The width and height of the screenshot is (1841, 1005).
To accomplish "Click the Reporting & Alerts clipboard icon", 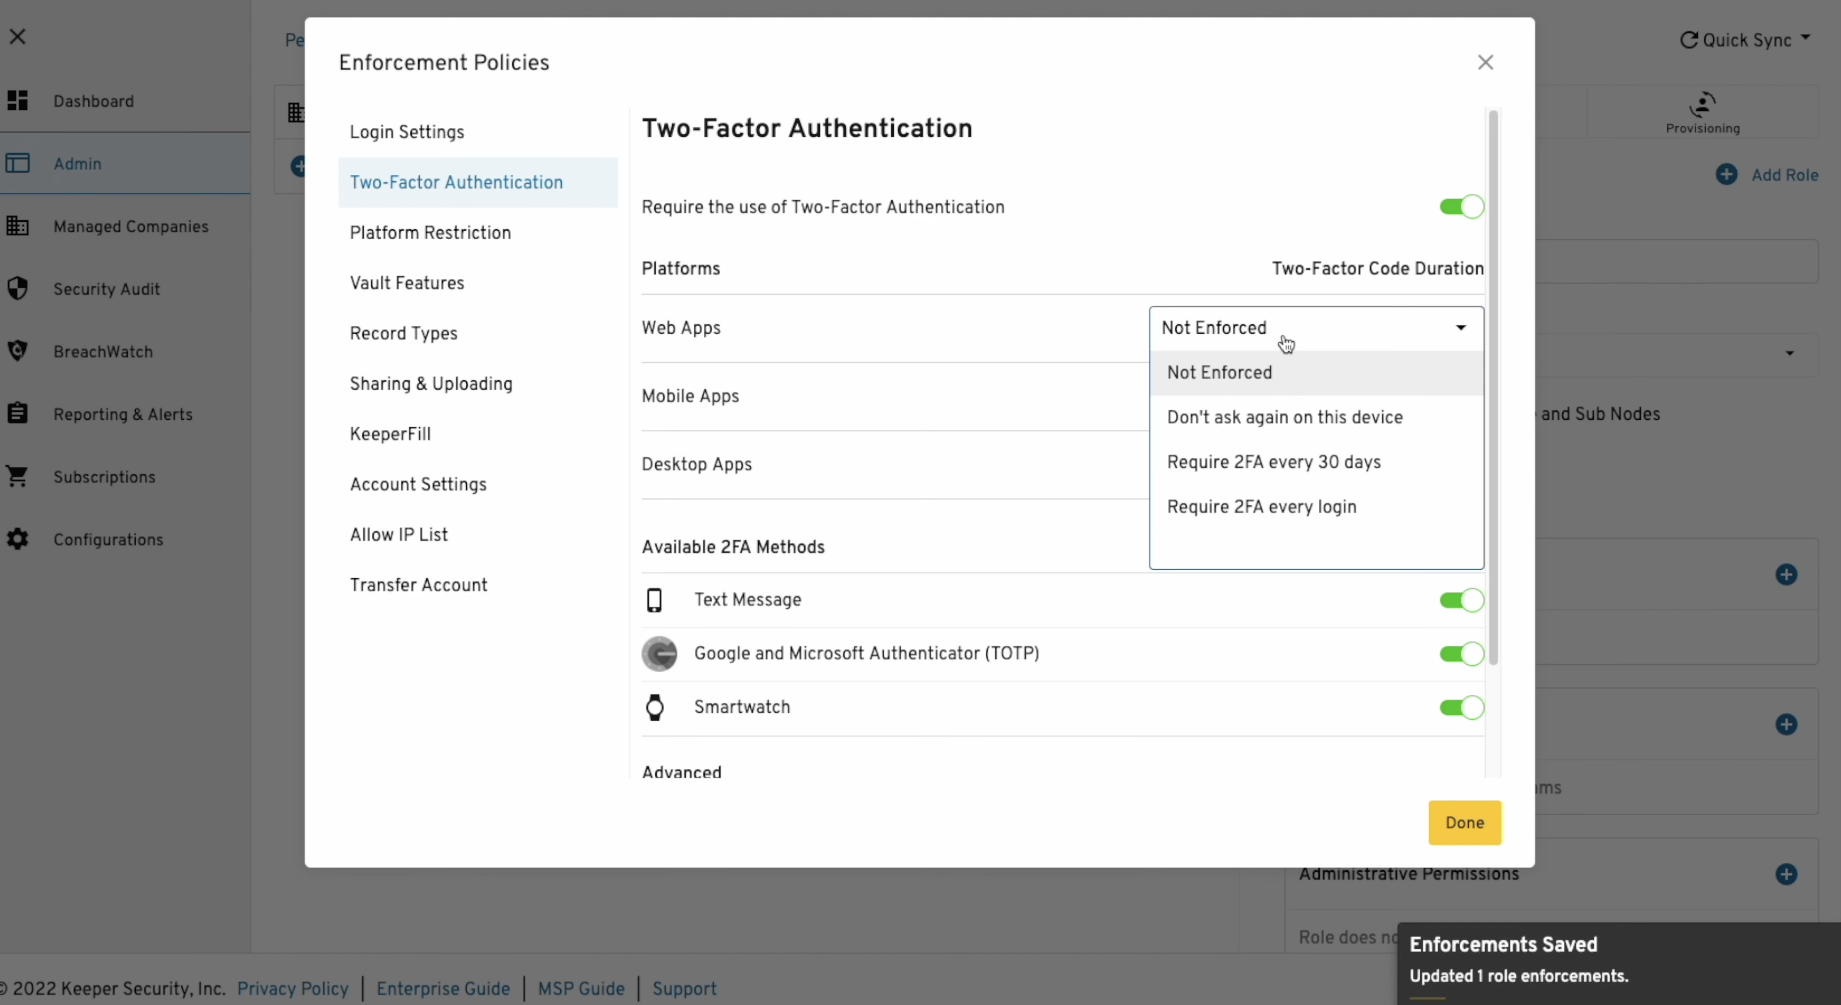I will pyautogui.click(x=18, y=414).
